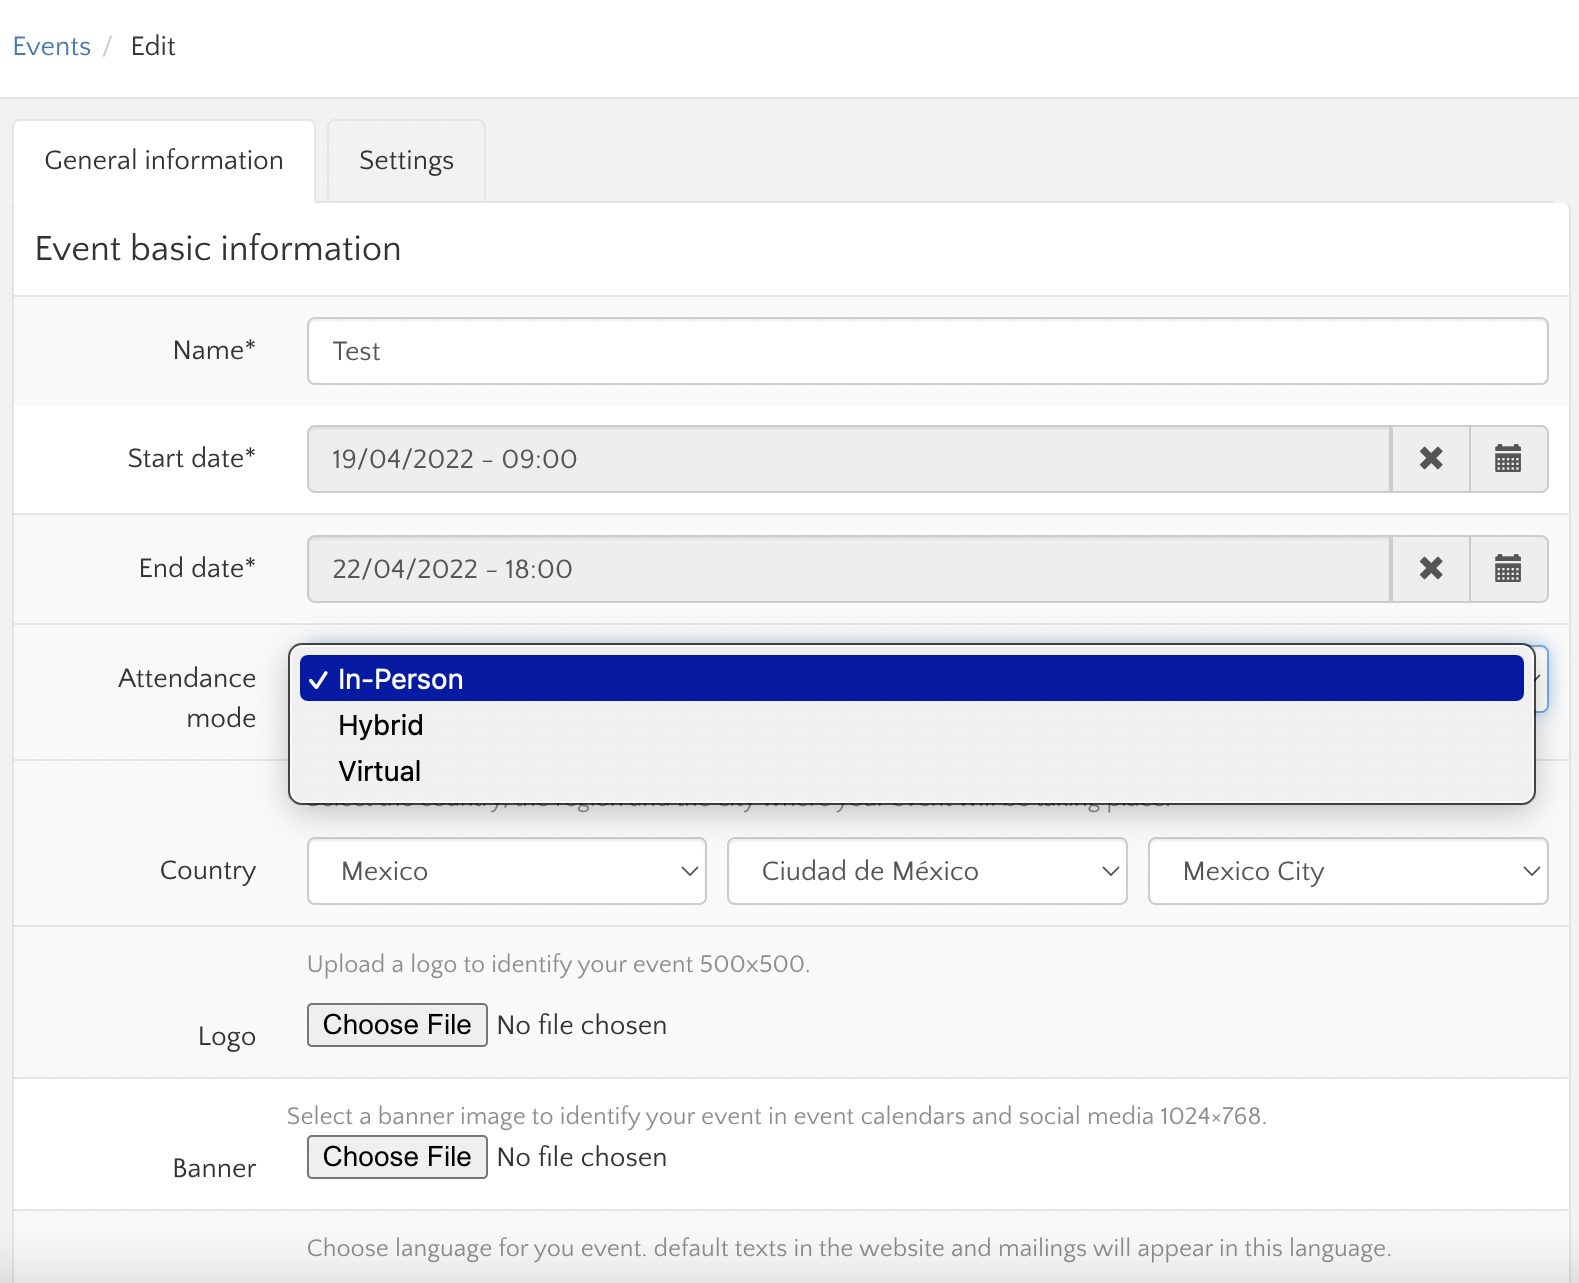The height and width of the screenshot is (1283, 1579).
Task: Expand the Ciudad de México region dropdown
Action: click(x=927, y=871)
